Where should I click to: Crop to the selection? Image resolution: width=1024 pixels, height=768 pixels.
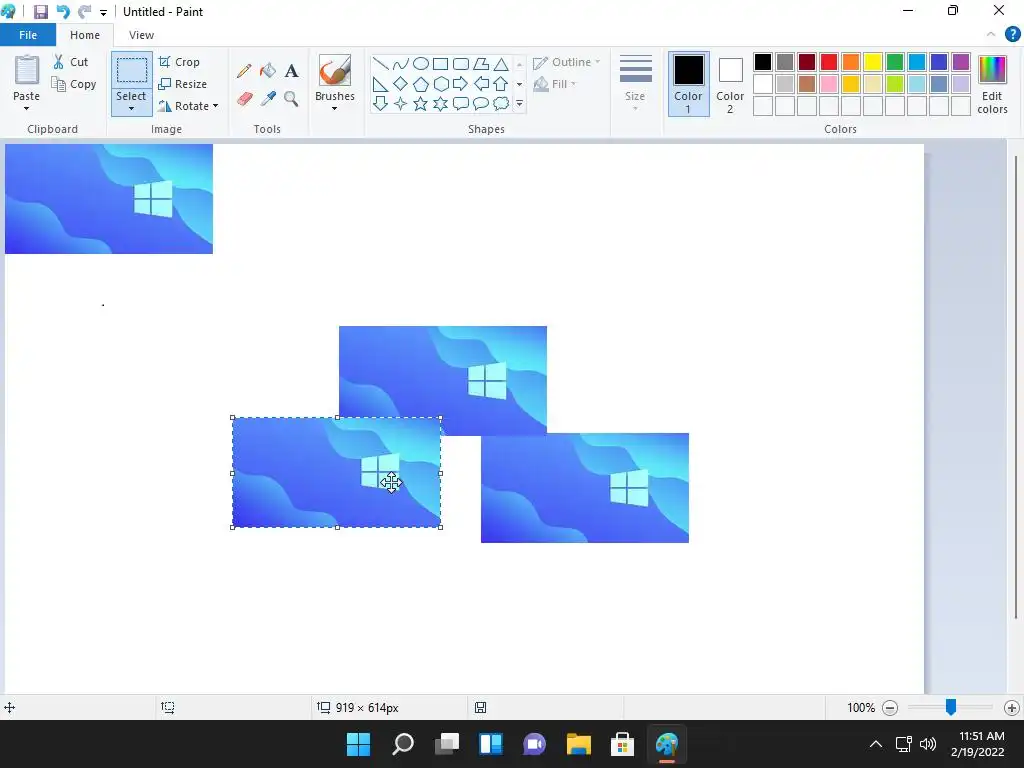click(179, 62)
